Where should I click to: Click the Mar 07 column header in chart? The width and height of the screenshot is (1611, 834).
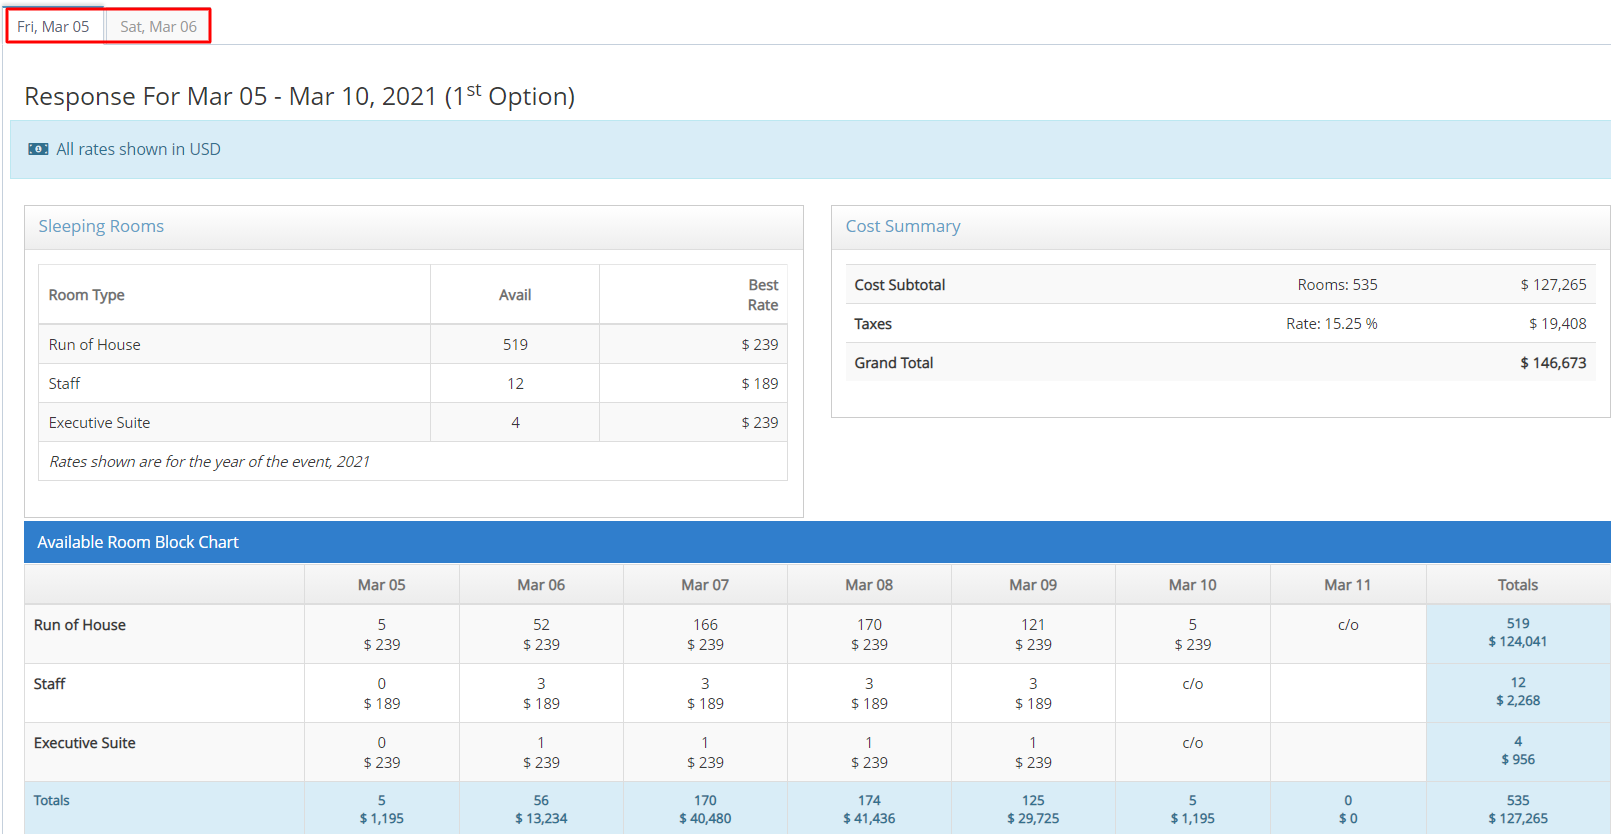(x=705, y=585)
